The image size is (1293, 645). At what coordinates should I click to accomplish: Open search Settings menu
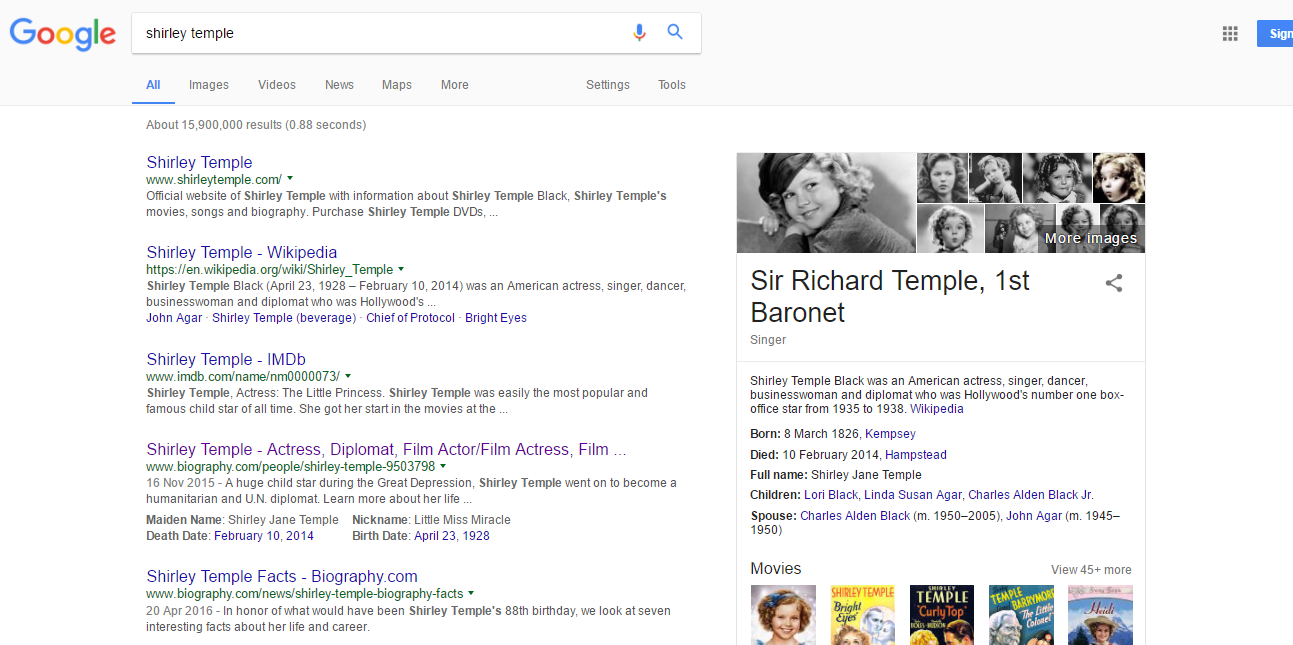(608, 85)
